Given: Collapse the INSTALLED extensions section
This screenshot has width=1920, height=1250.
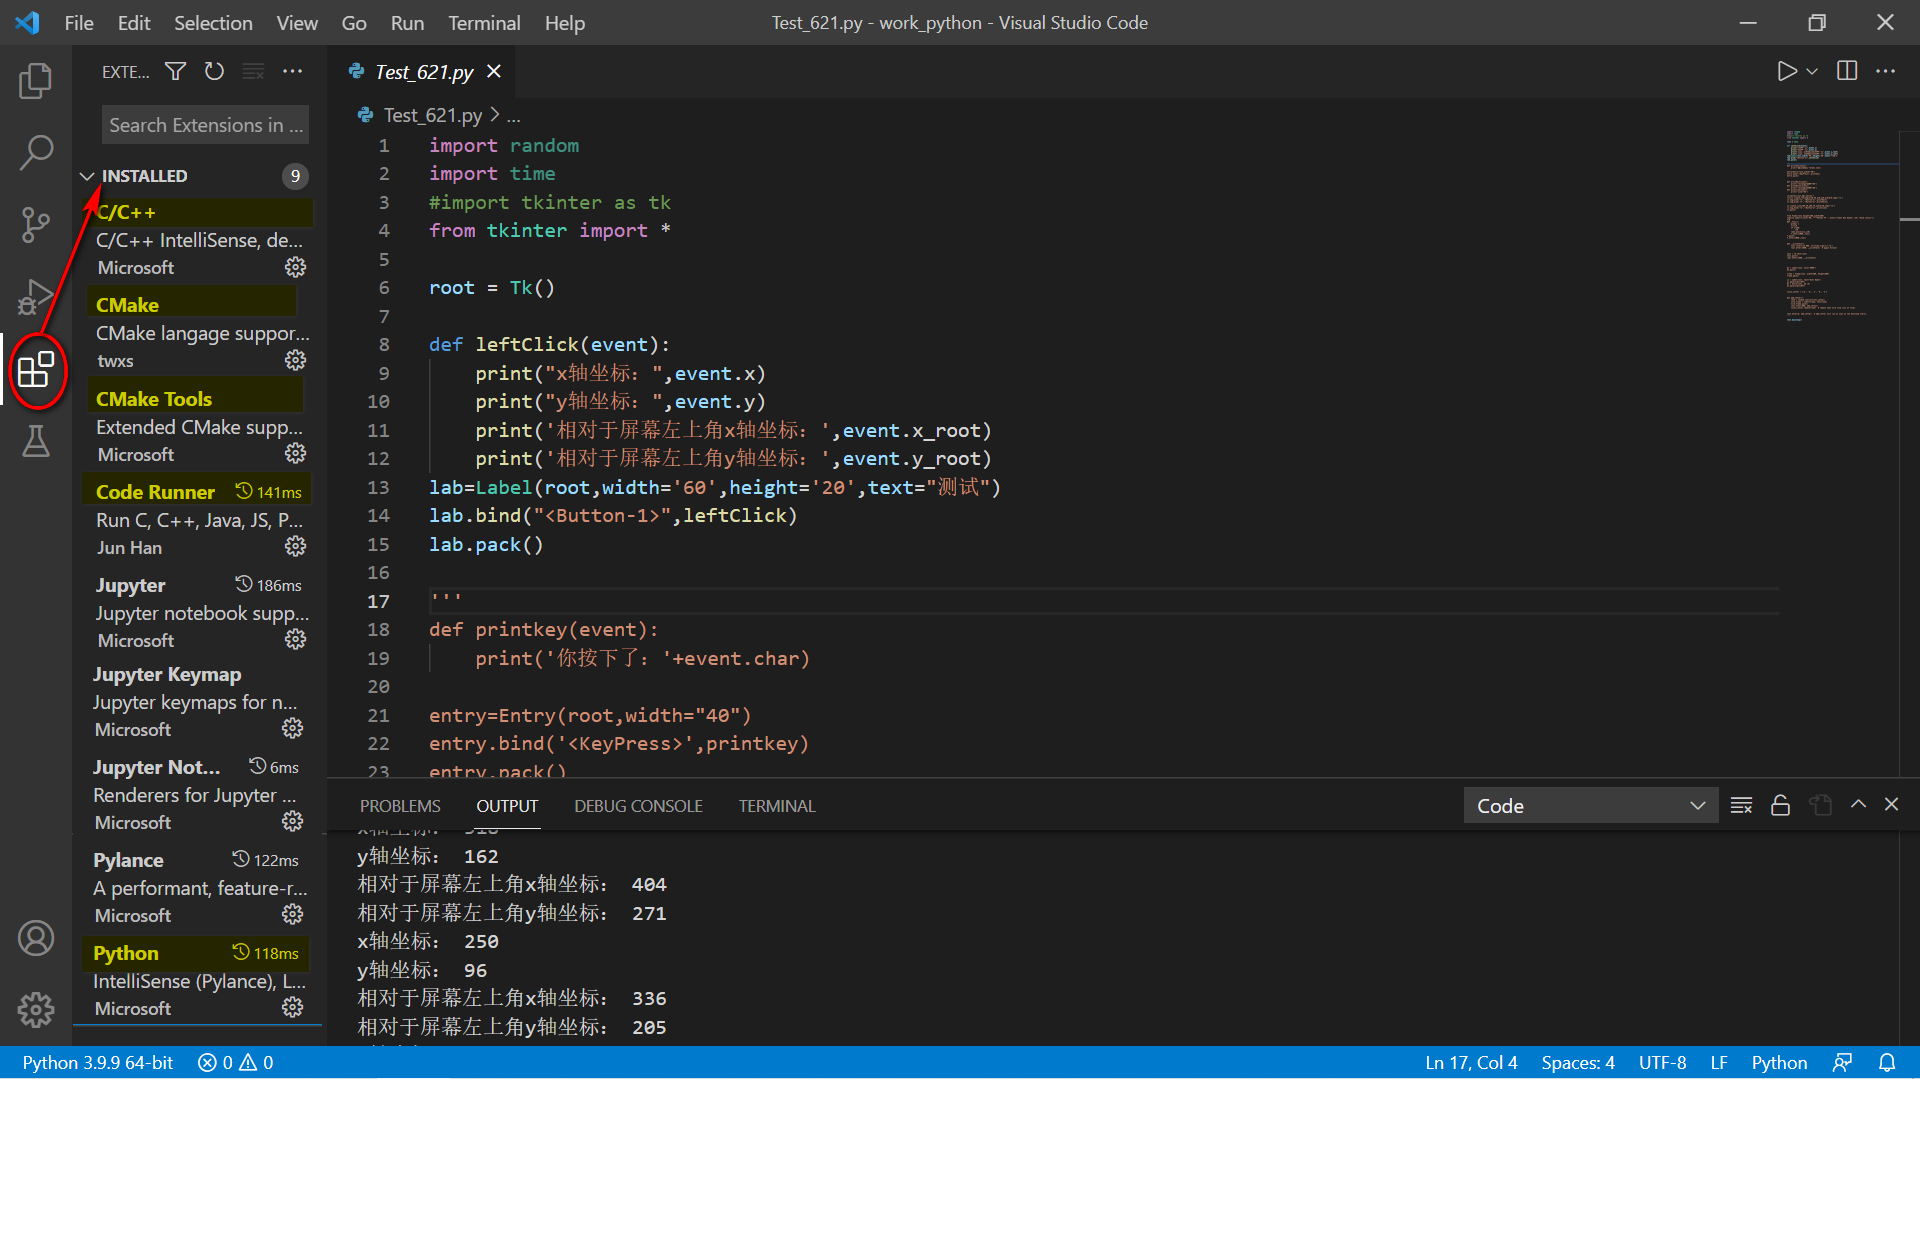Looking at the screenshot, I should point(87,175).
